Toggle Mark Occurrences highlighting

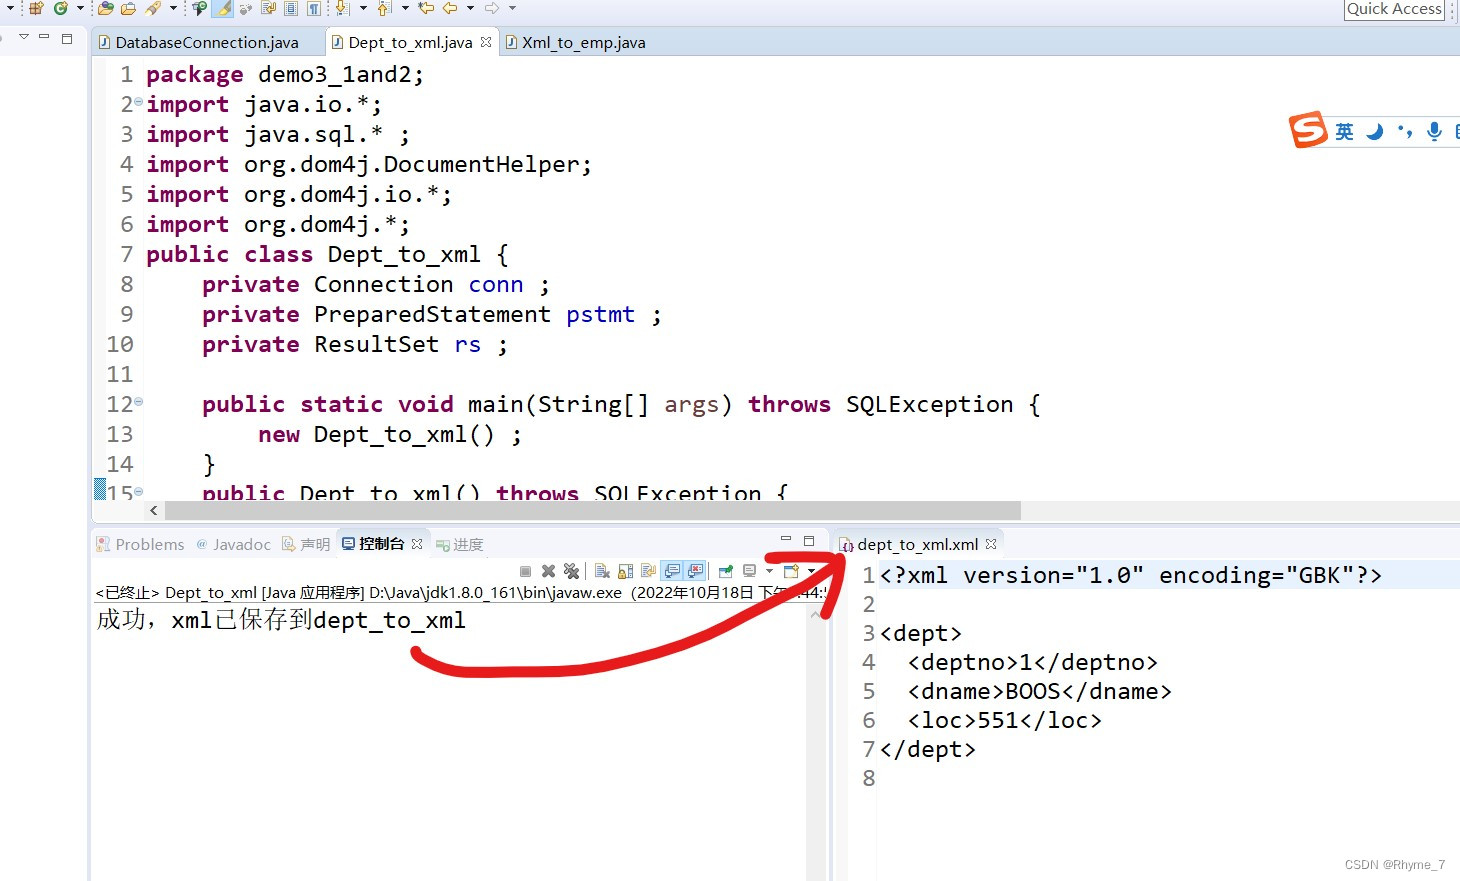(222, 12)
